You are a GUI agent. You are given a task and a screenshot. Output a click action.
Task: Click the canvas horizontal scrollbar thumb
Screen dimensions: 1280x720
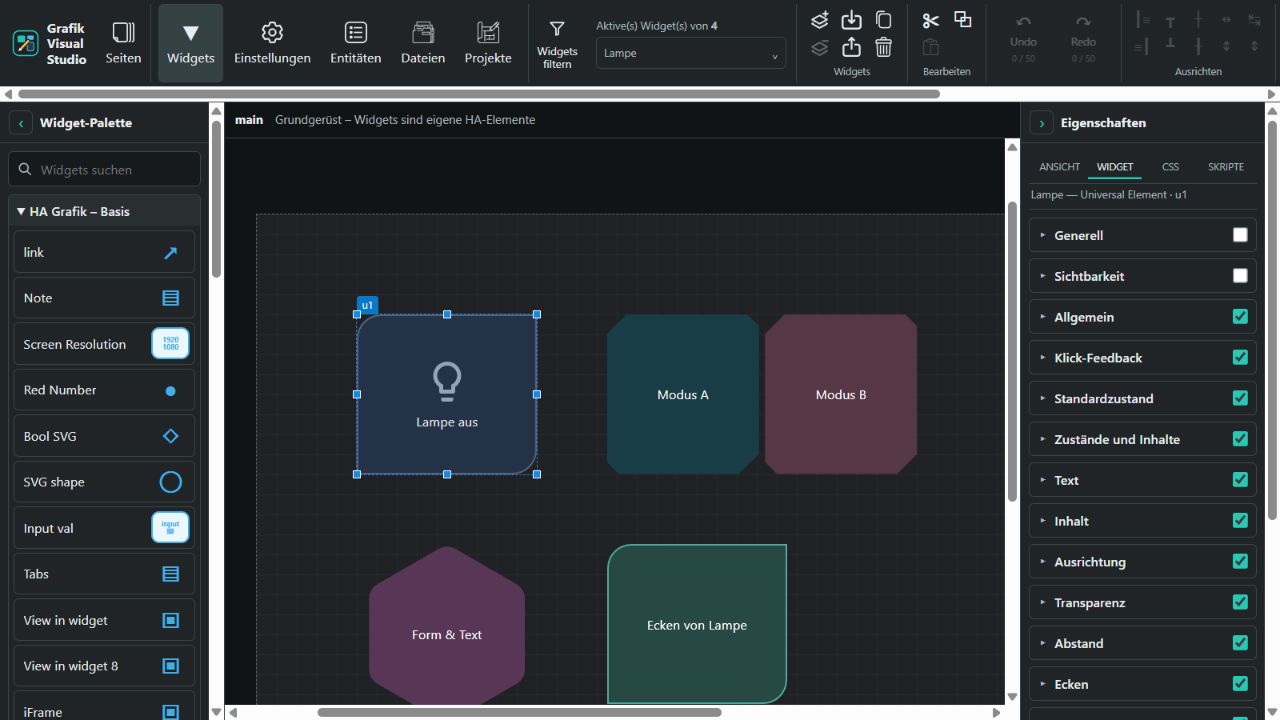click(519, 713)
